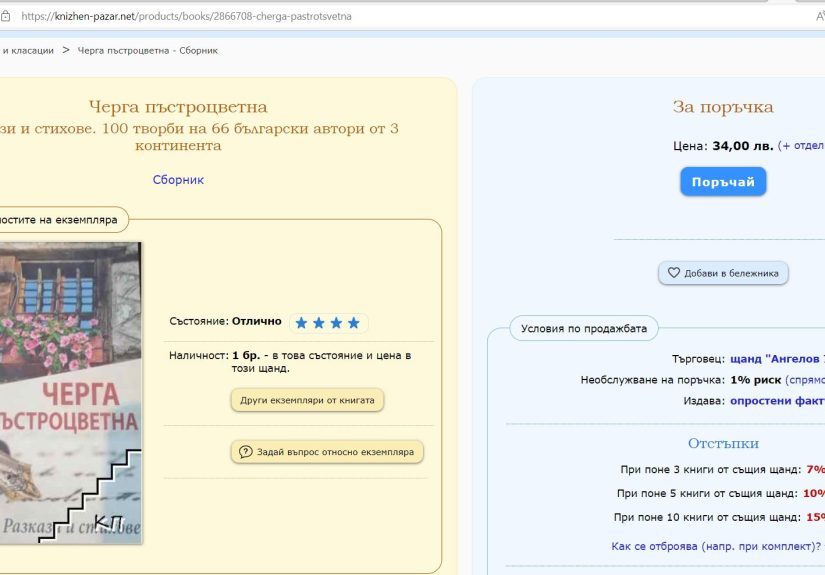Viewport: 825px width, 575px height.
Task: Click the link next to the 34,00 лв. price
Action: click(x=801, y=146)
